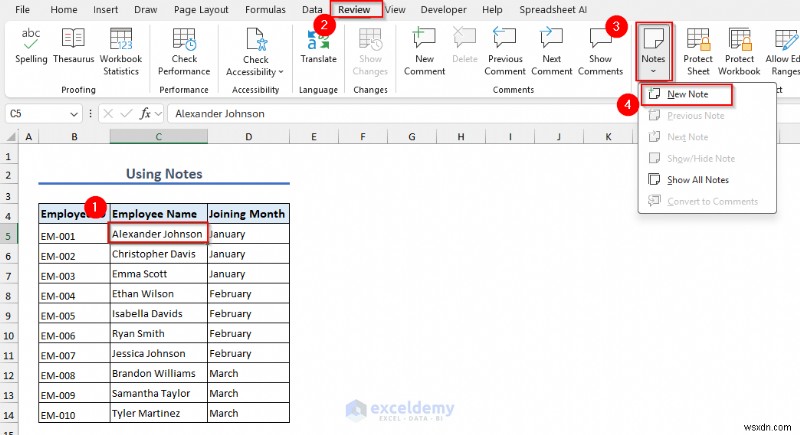Switch to the View tab
This screenshot has width=800, height=435.
(x=395, y=10)
